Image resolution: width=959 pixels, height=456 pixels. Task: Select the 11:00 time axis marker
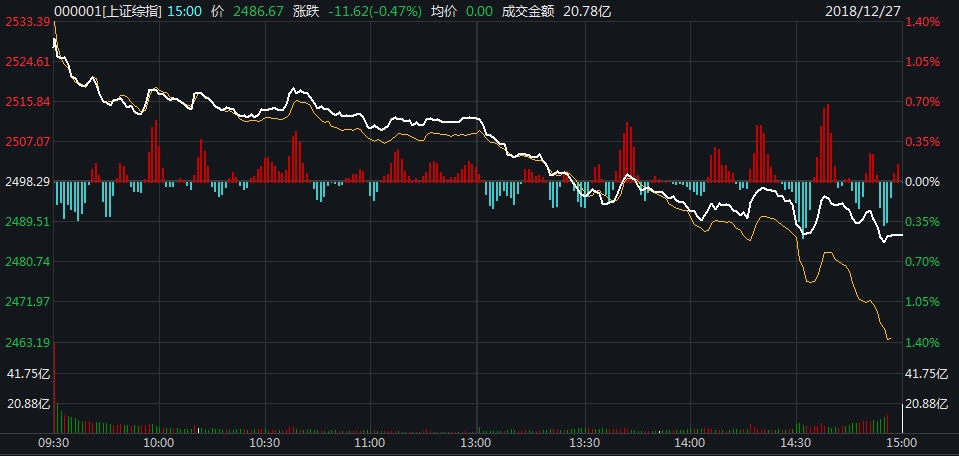(370, 442)
